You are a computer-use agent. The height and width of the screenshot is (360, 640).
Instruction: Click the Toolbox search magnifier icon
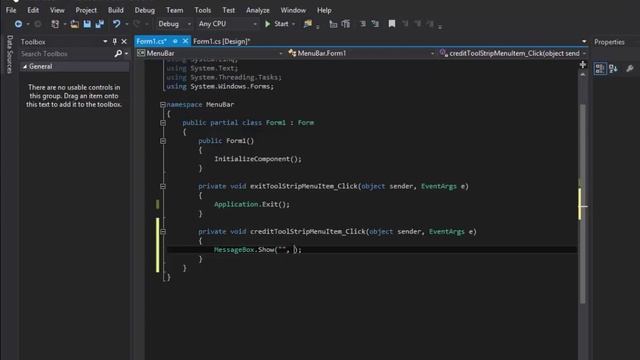pos(118,53)
